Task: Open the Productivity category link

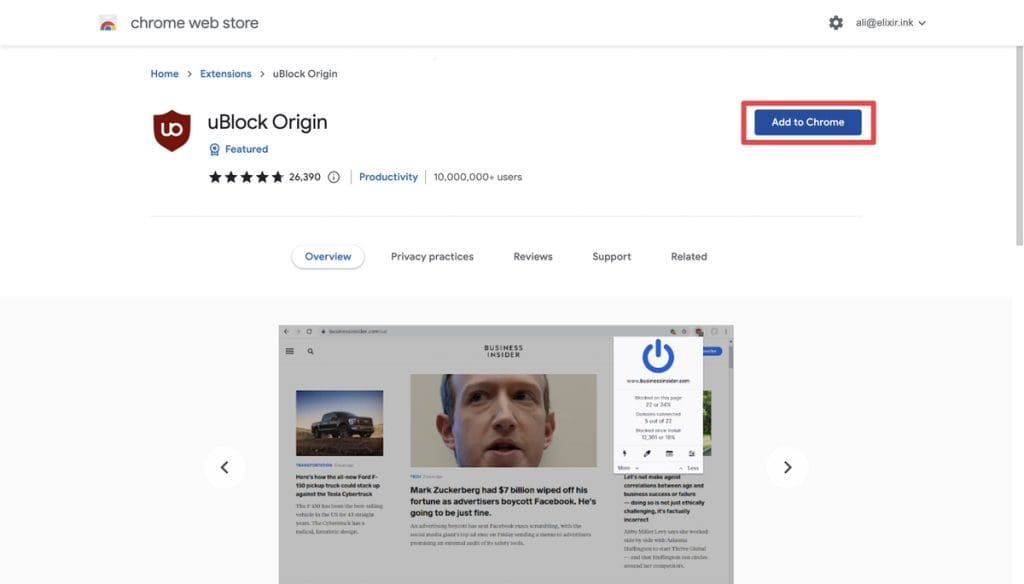Action: point(389,177)
